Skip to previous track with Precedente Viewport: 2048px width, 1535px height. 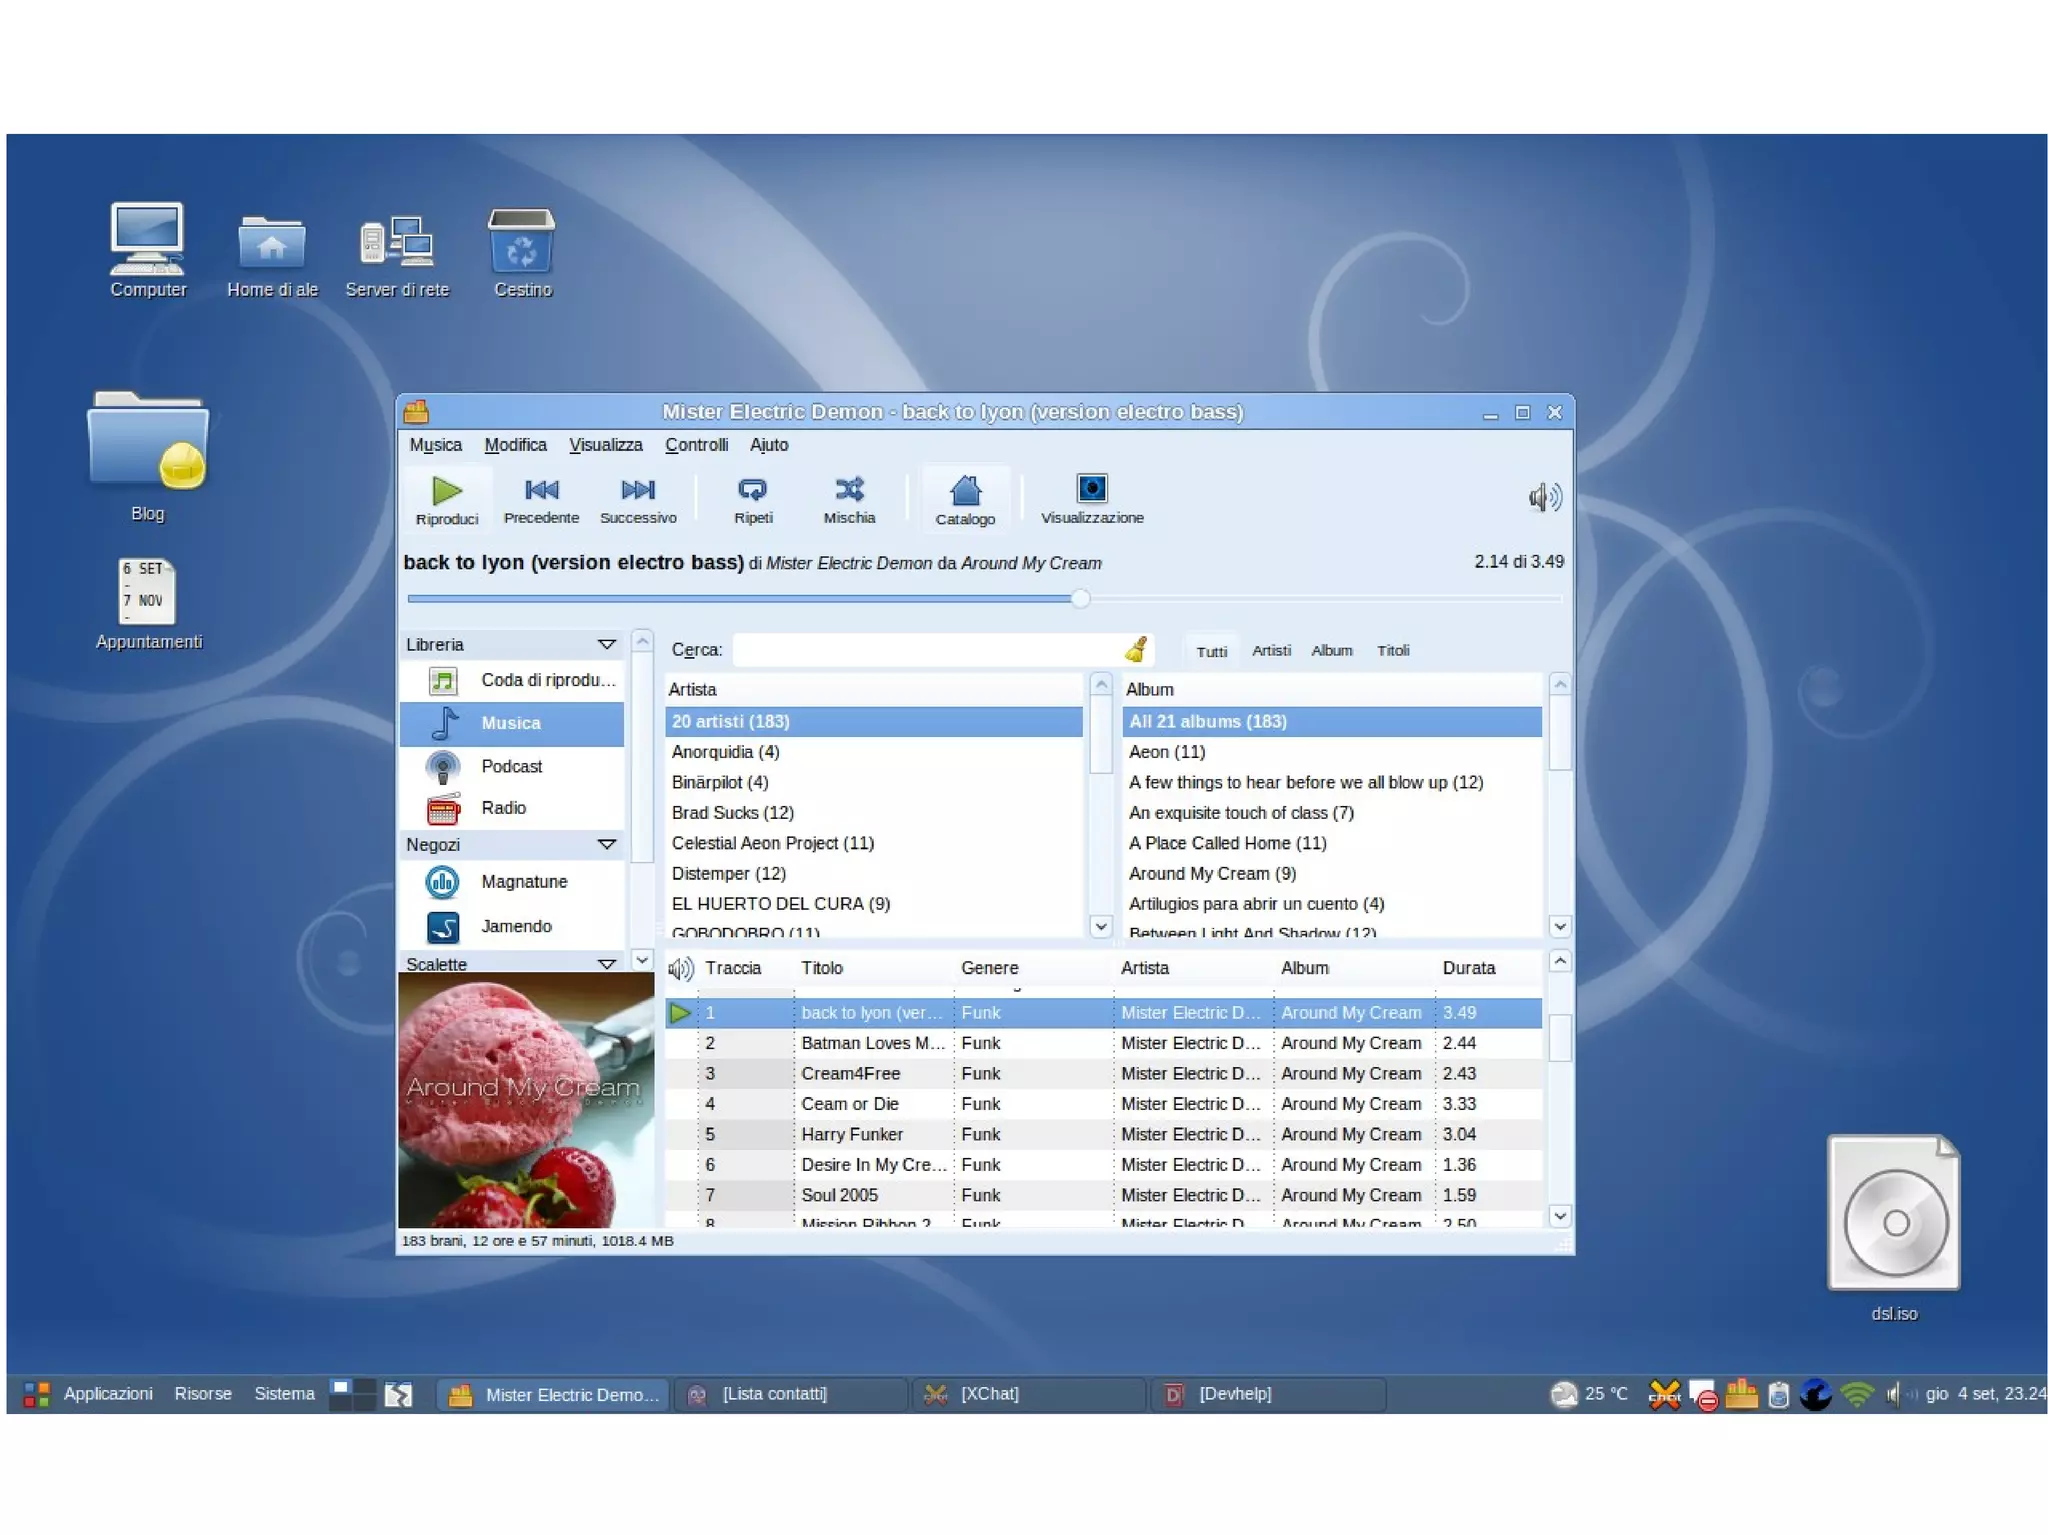[x=541, y=498]
